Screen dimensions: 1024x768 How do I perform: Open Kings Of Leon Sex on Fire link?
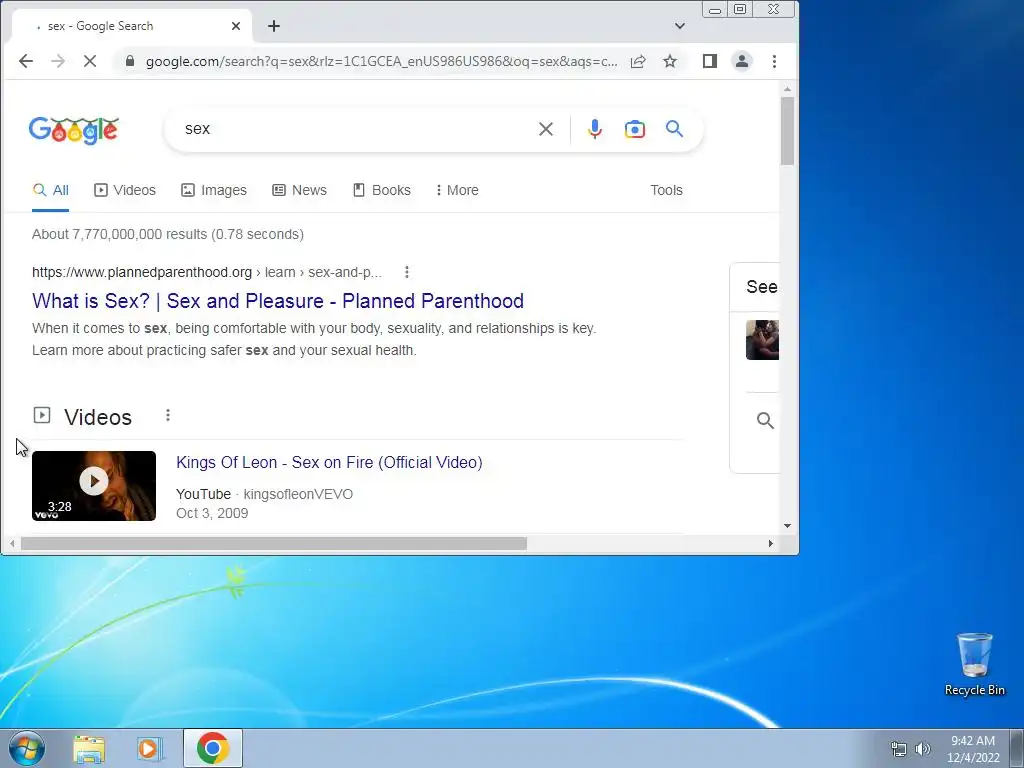[329, 462]
